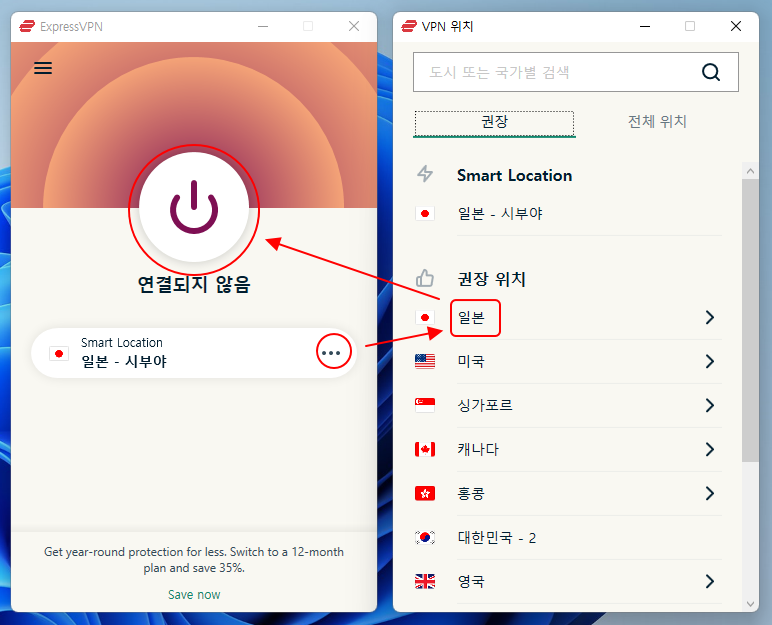Click the Japan flag in Smart Location card
Viewport: 772px width, 625px height.
tap(59, 353)
